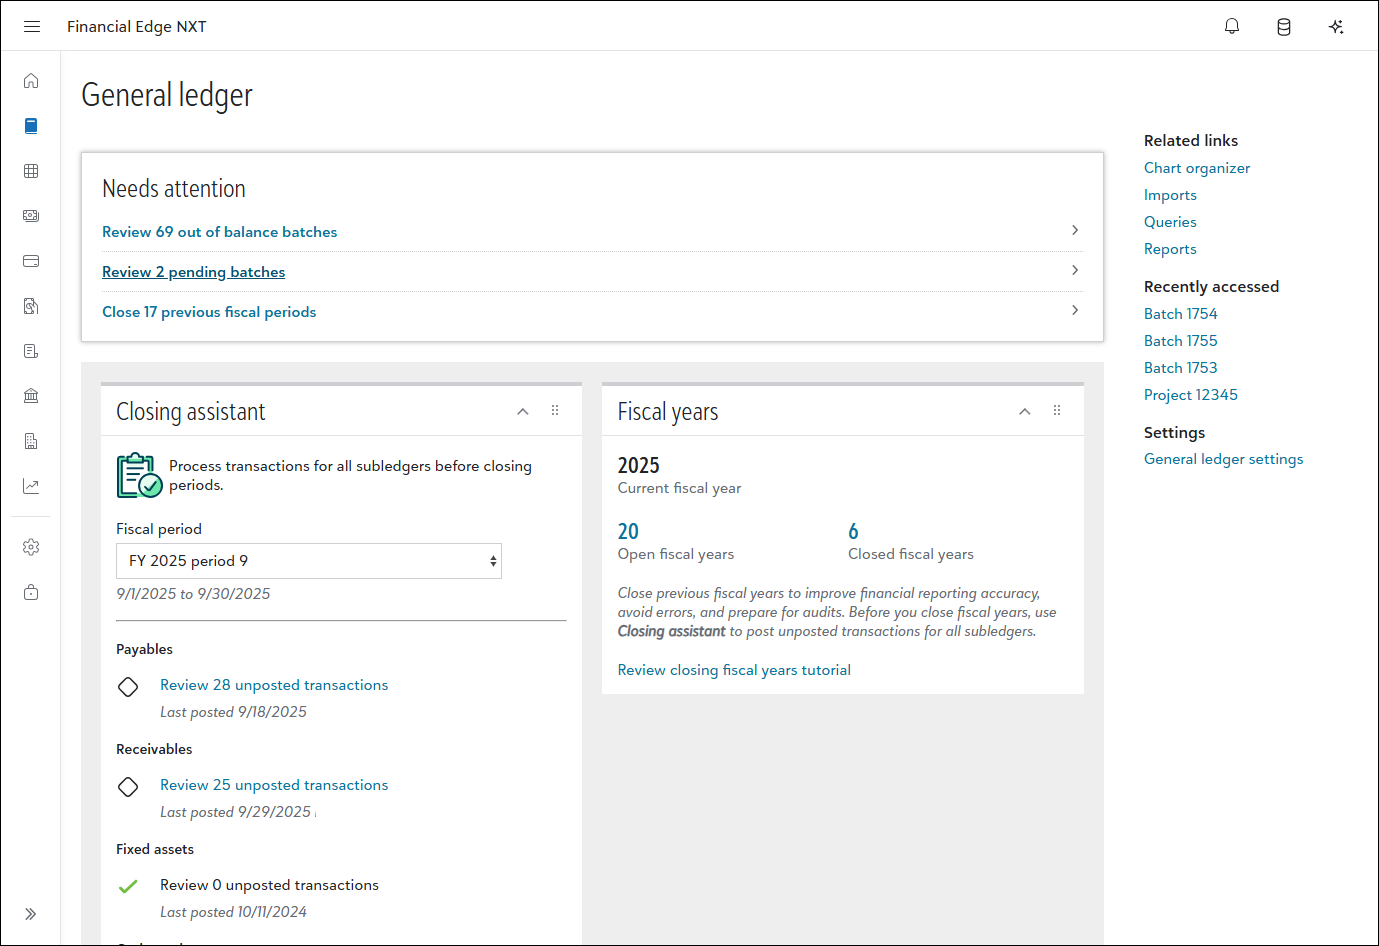Viewport: 1379px width, 946px height.
Task: Click the Receivables unposted status diamond
Action: point(128,787)
